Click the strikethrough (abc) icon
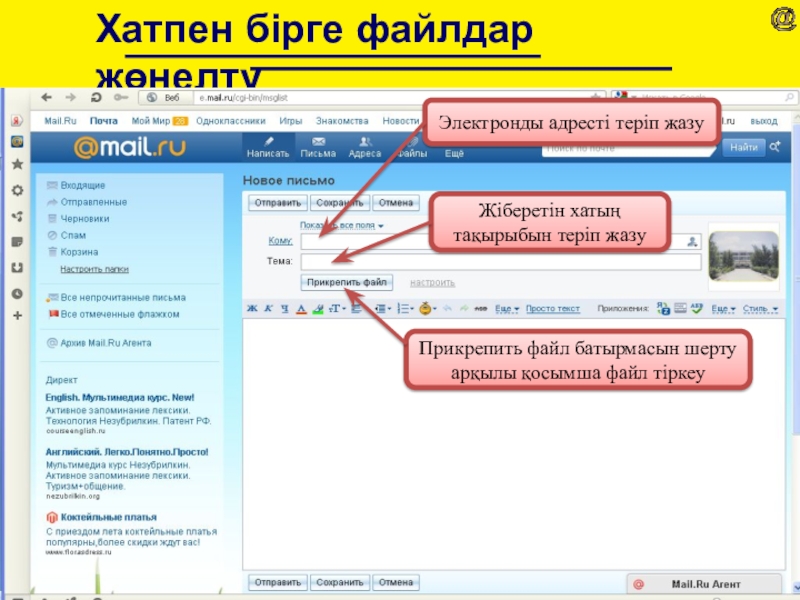Viewport: 800px width, 600px height. click(x=481, y=309)
